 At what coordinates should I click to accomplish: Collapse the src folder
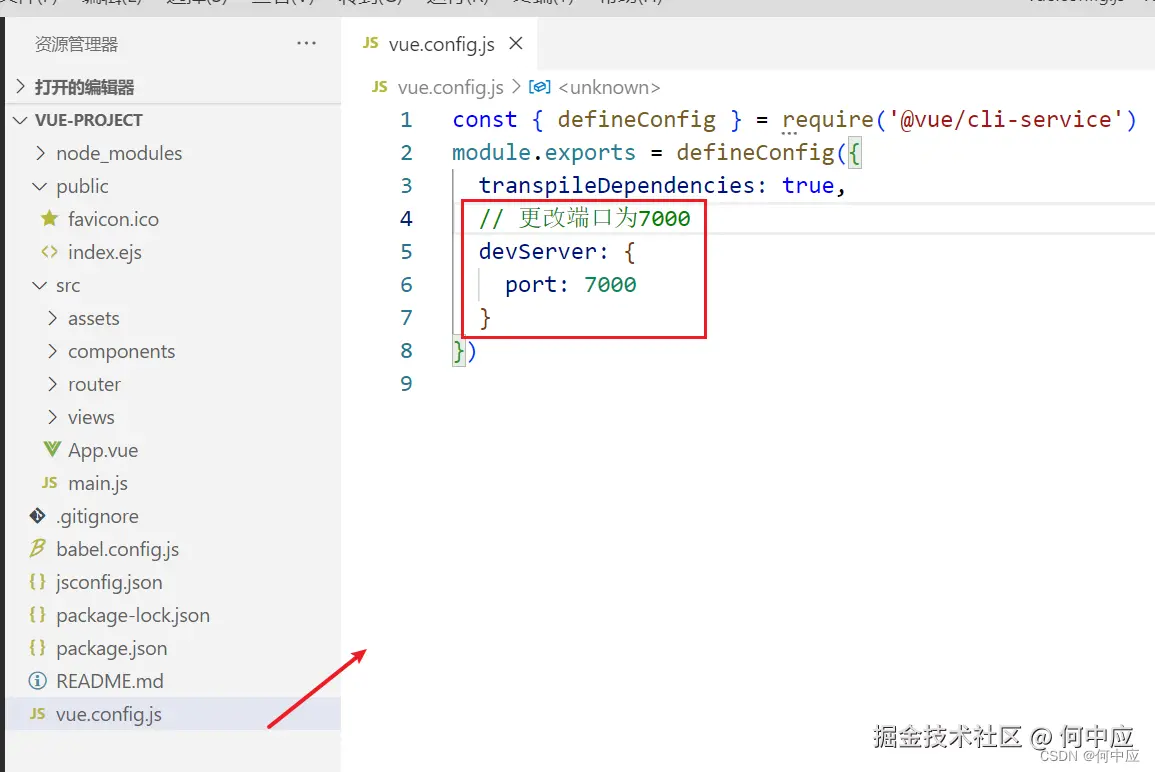40,285
